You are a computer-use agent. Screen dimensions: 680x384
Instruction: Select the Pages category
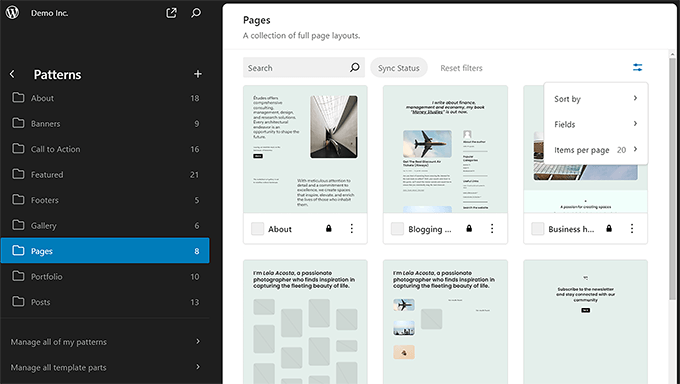105,250
